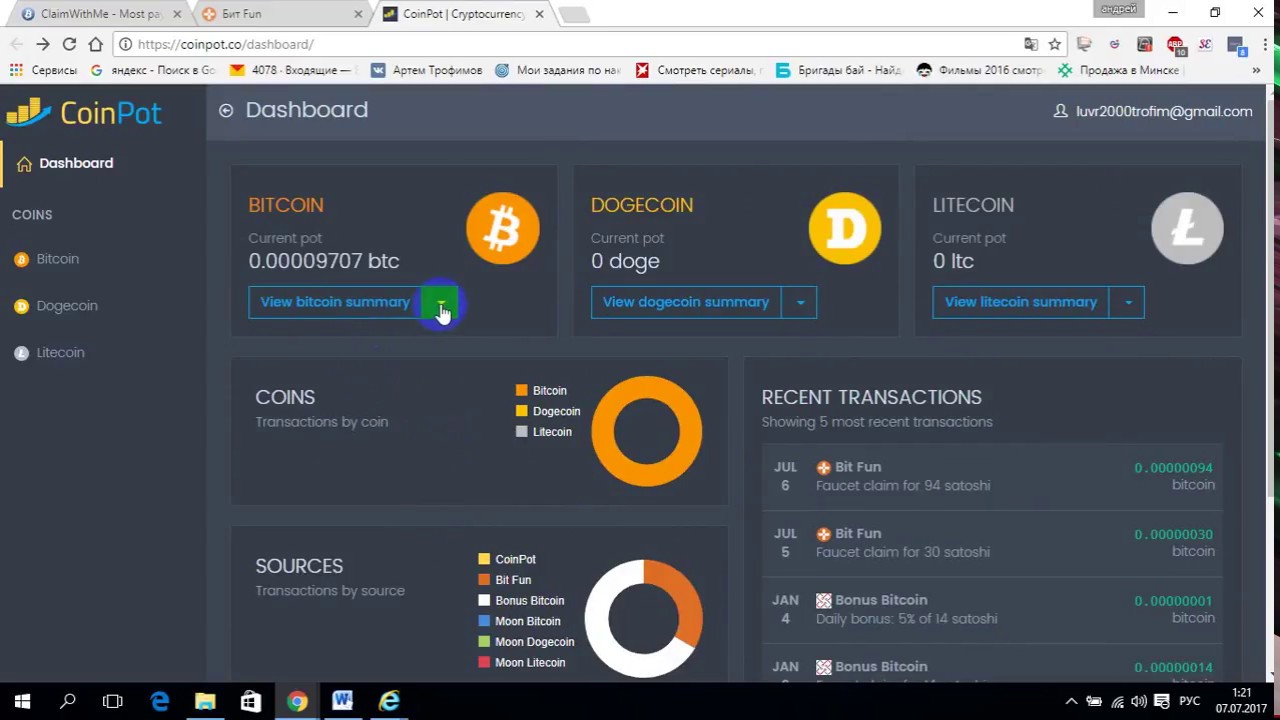
Task: Select the 0.00000094 bitcoin transaction amount
Action: coord(1174,468)
